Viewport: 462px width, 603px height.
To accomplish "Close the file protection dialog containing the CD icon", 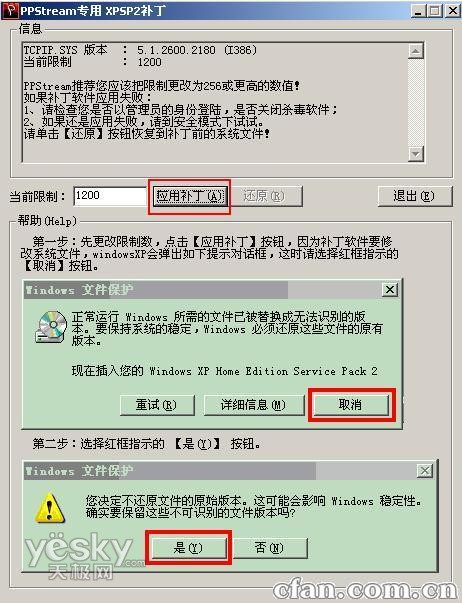I will coord(390,289).
